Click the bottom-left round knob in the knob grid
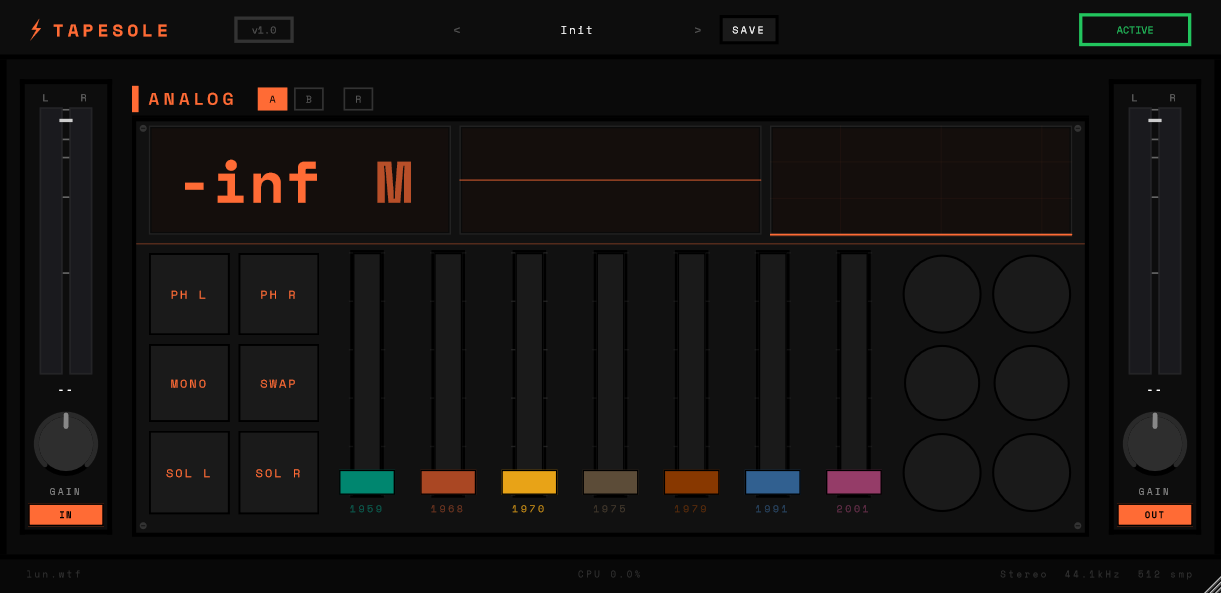Image resolution: width=1221 pixels, height=593 pixels. (x=942, y=472)
